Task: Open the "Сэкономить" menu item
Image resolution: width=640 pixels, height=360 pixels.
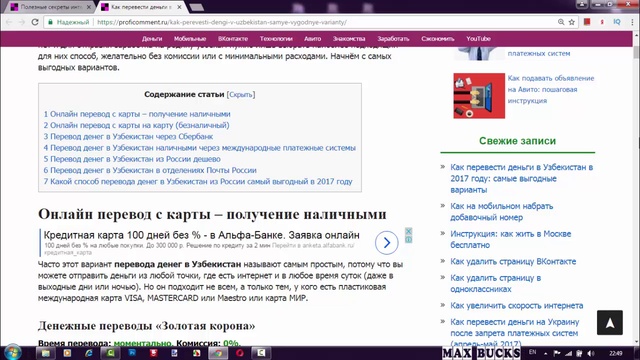Action: click(x=438, y=39)
